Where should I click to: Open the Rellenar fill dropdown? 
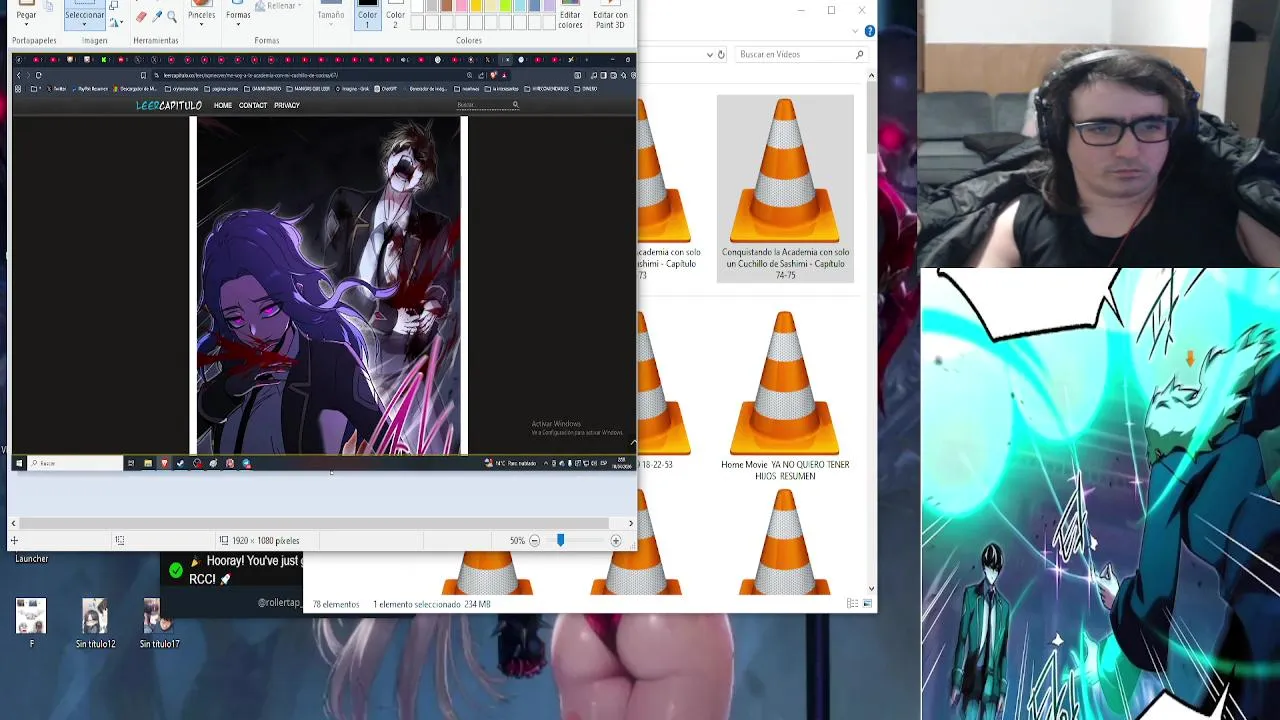pos(280,6)
